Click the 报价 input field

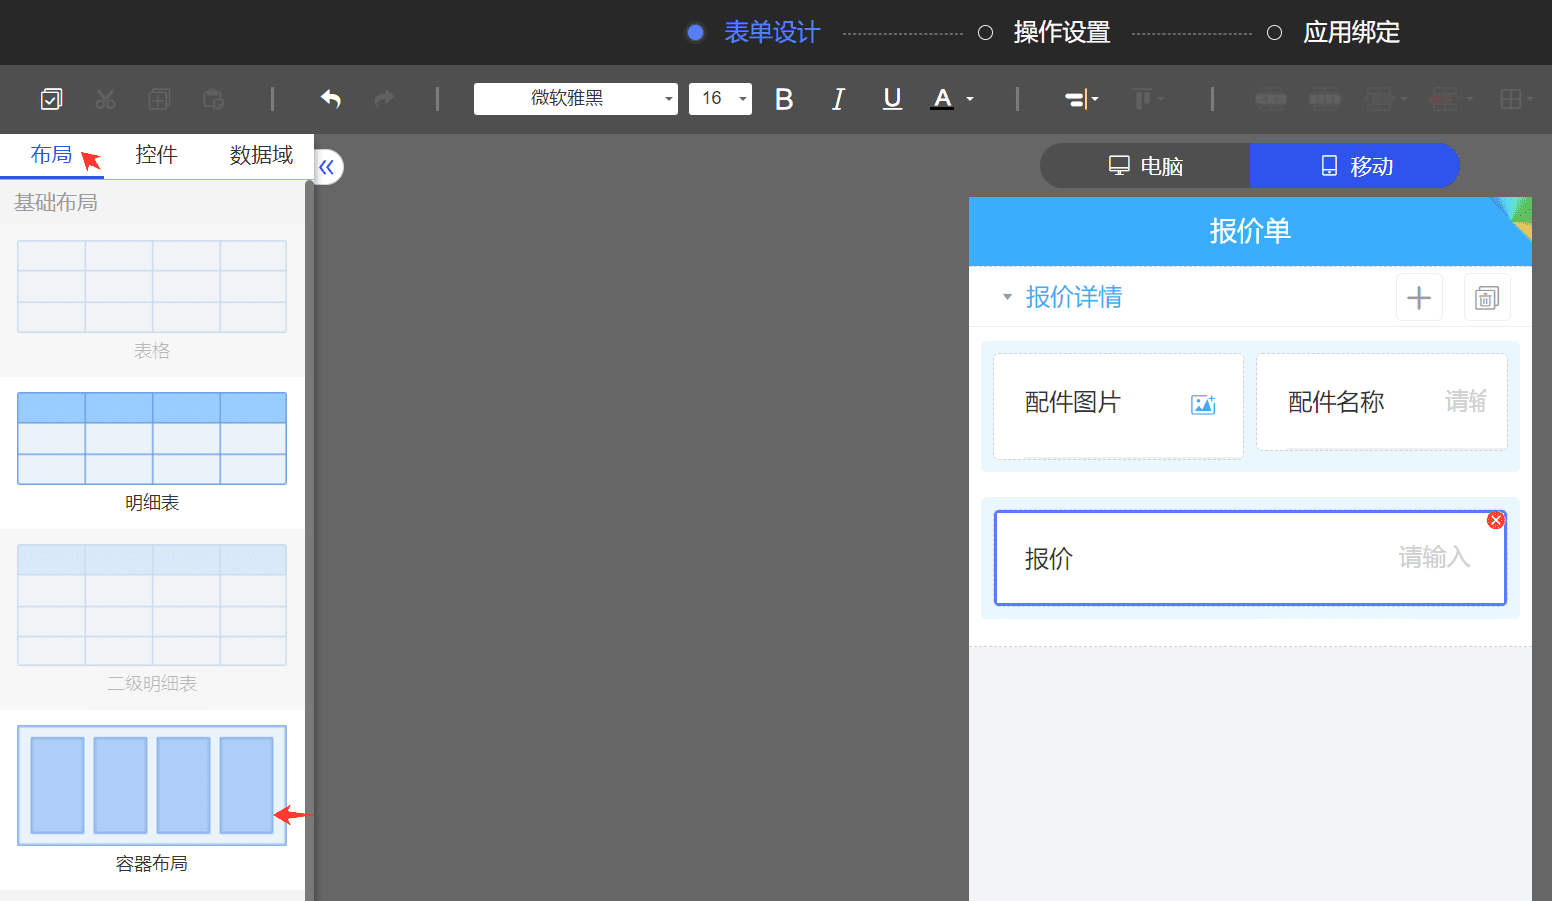point(1250,558)
